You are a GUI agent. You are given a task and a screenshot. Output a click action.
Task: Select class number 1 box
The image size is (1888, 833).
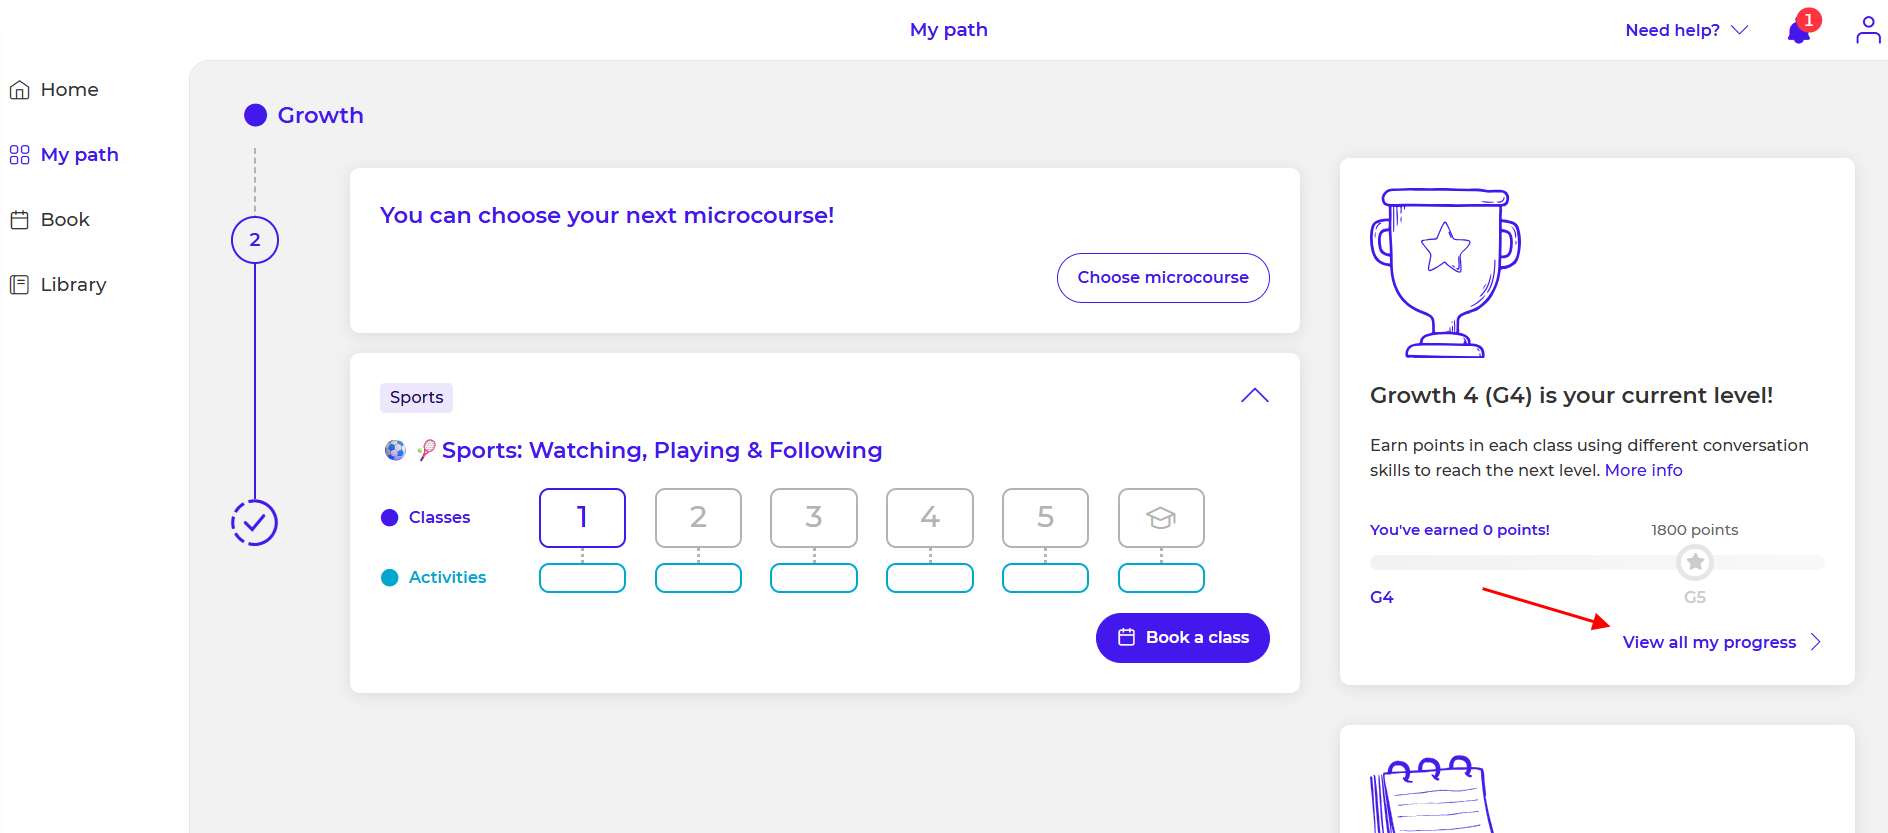[582, 517]
